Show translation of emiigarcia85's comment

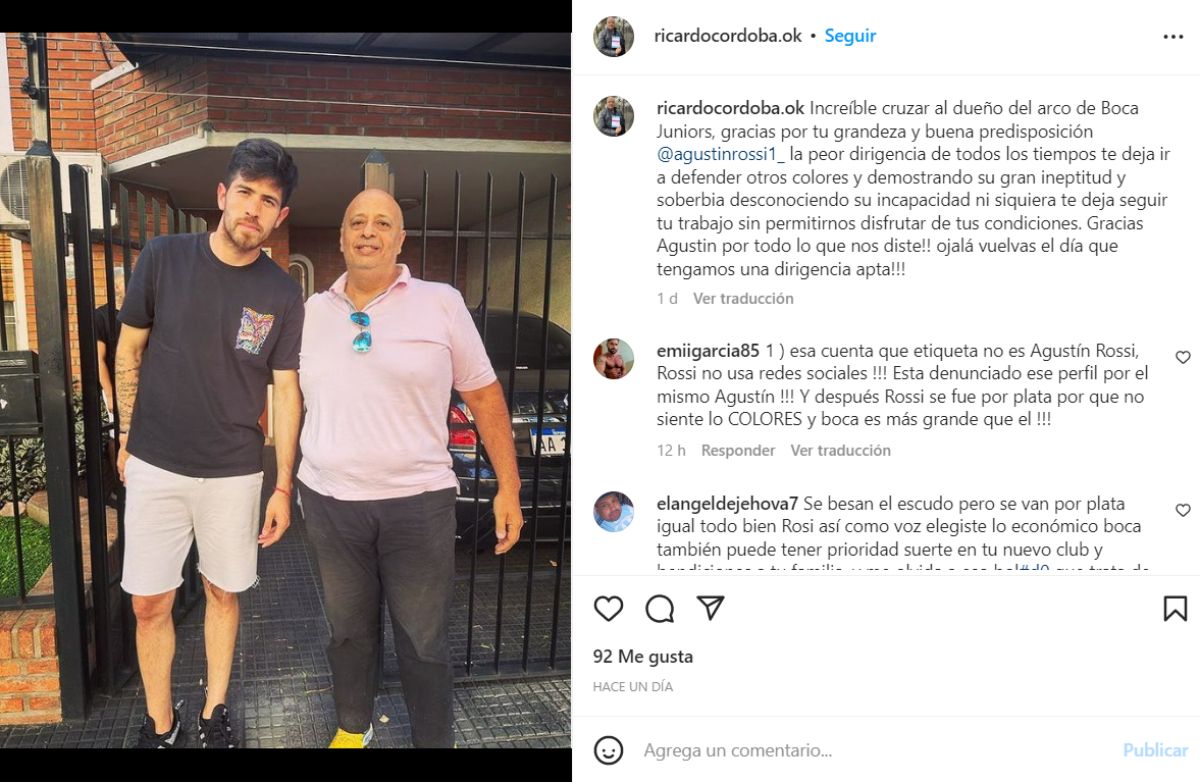tap(840, 450)
